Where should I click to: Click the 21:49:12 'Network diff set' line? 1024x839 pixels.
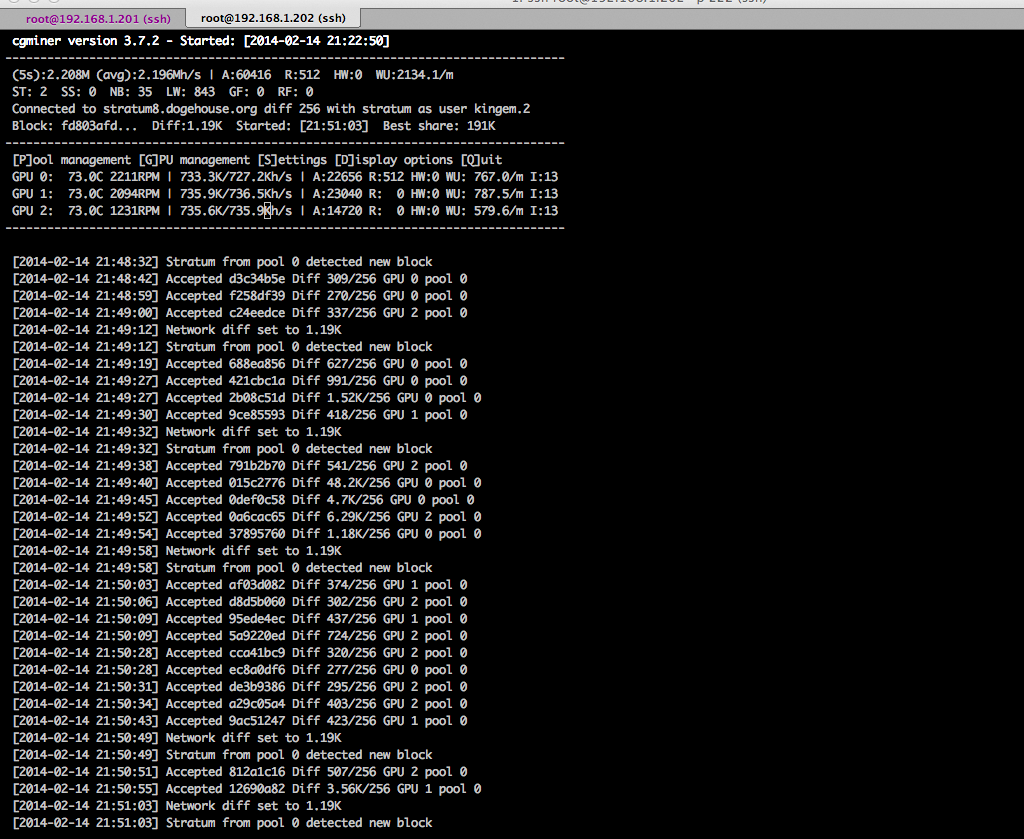point(177,330)
